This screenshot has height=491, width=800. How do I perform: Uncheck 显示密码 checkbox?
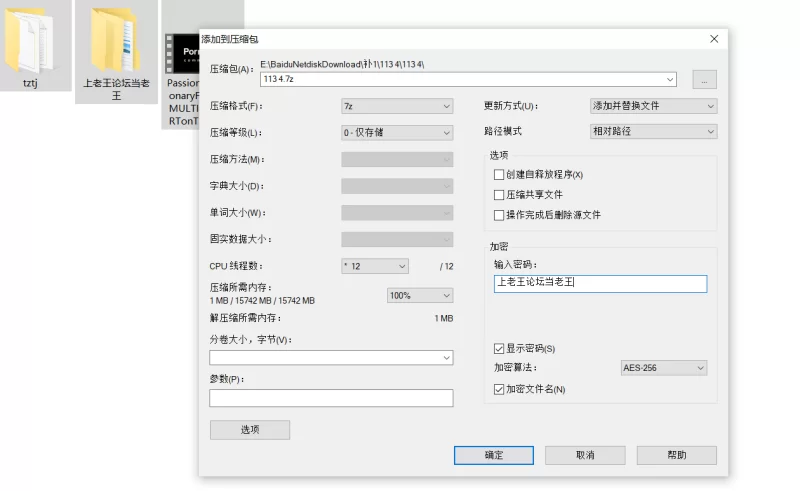pos(500,348)
